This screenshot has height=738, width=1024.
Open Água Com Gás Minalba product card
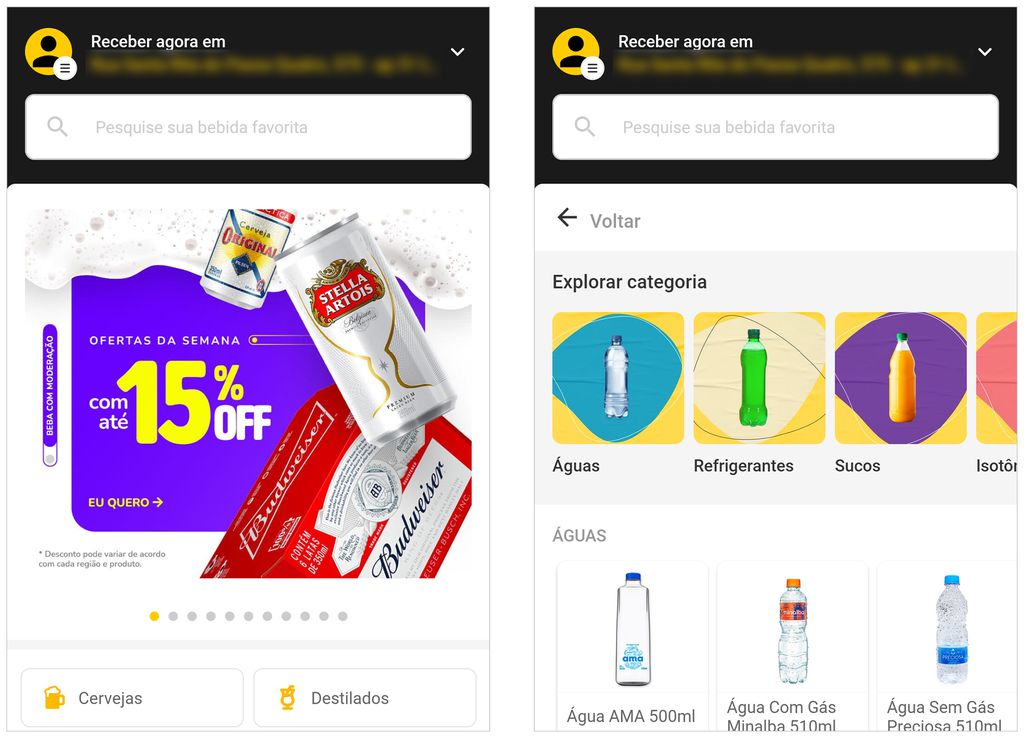pos(792,645)
